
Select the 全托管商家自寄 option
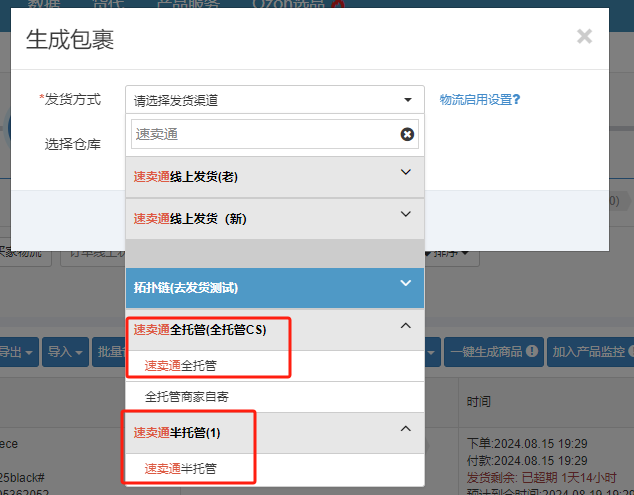point(275,397)
